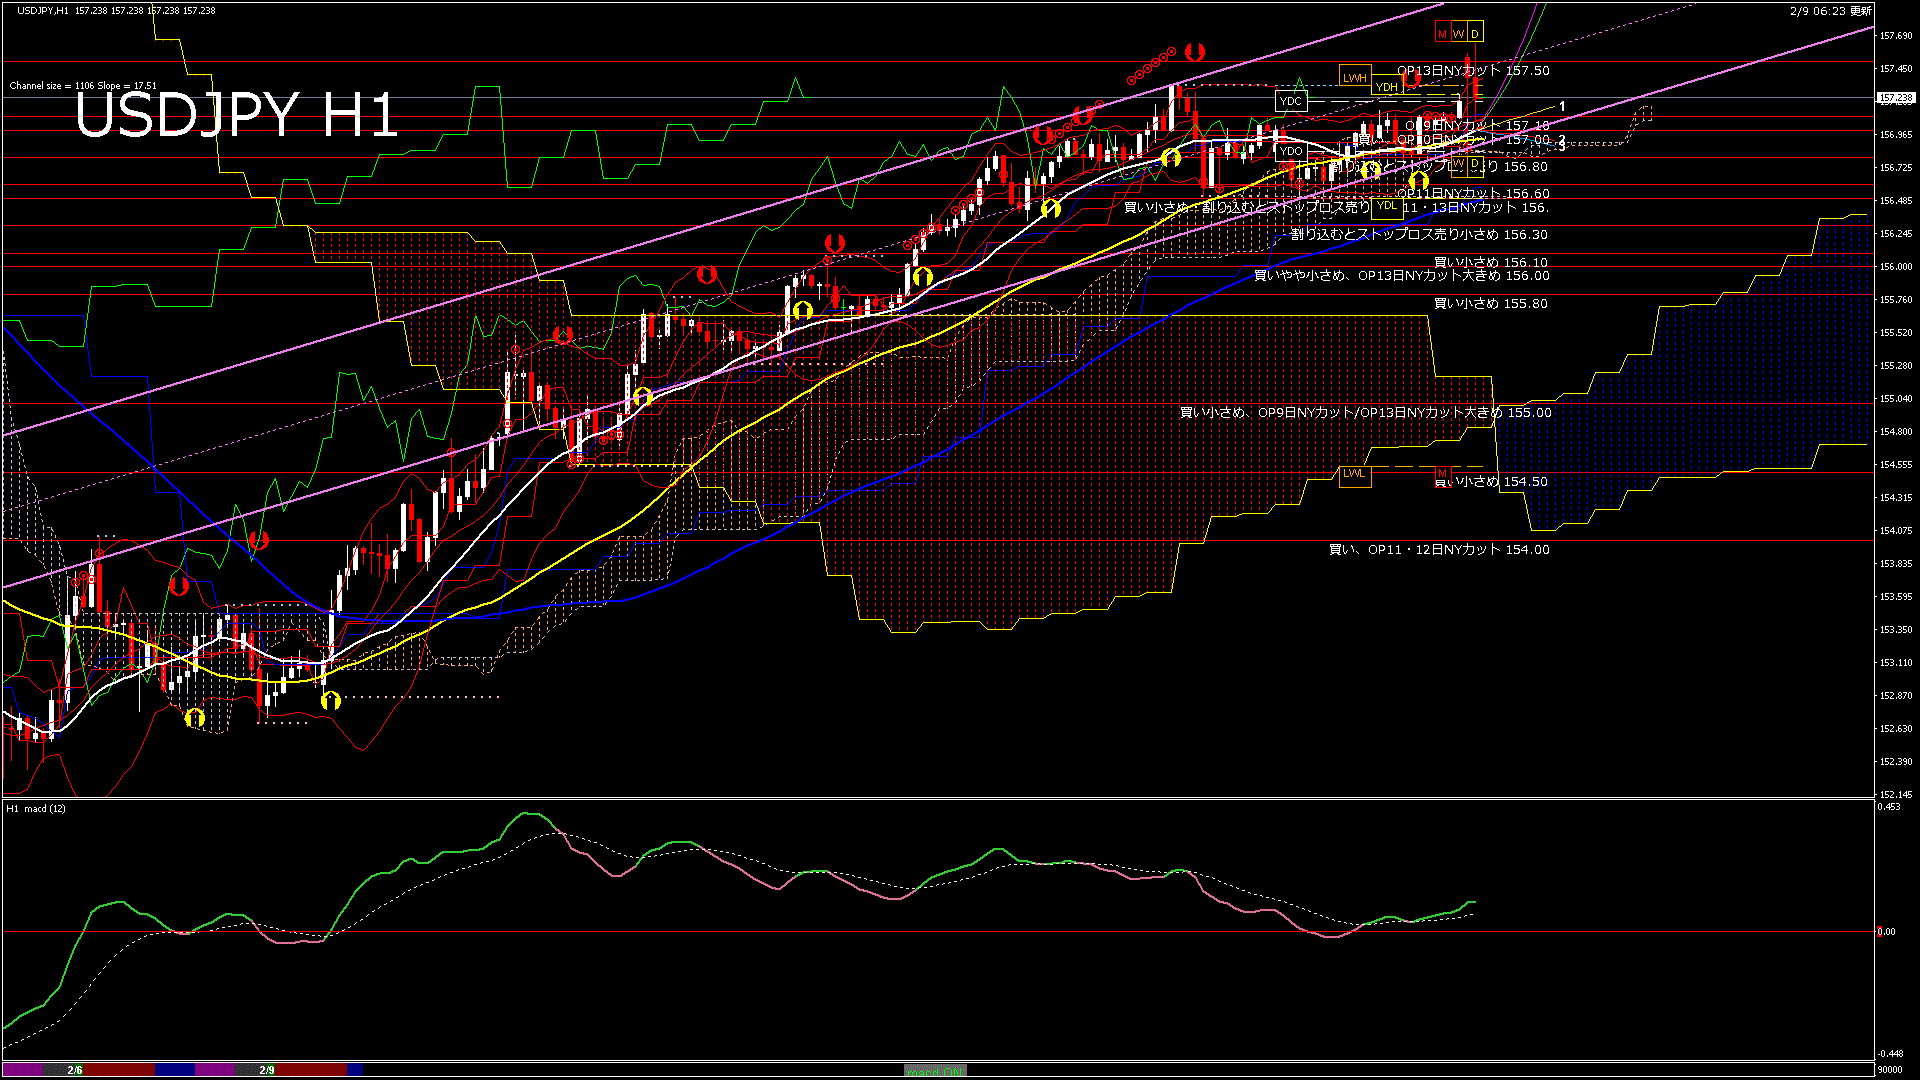Screen dimensions: 1920x1080
Task: Click the 2/6 date marker
Action: [x=75, y=1070]
